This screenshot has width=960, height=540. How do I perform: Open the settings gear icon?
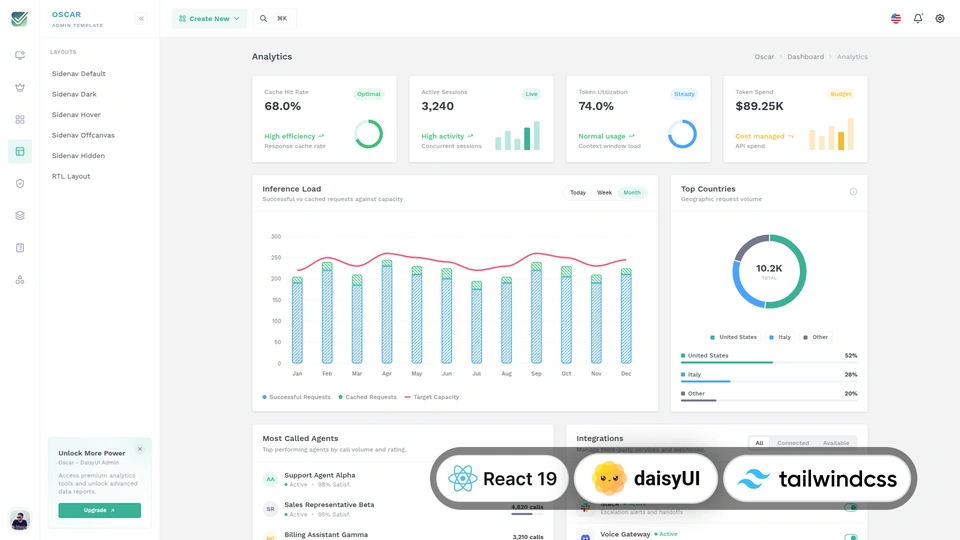(940, 18)
